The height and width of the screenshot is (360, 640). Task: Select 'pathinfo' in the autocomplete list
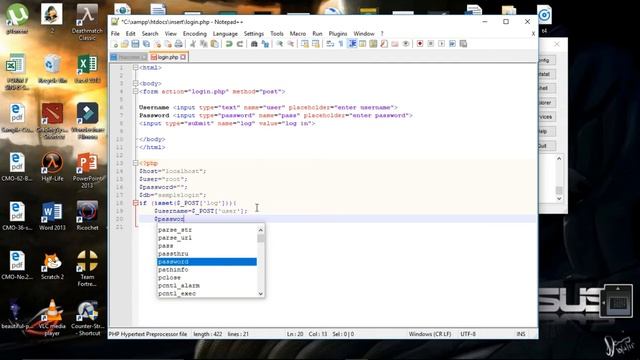pos(207,269)
